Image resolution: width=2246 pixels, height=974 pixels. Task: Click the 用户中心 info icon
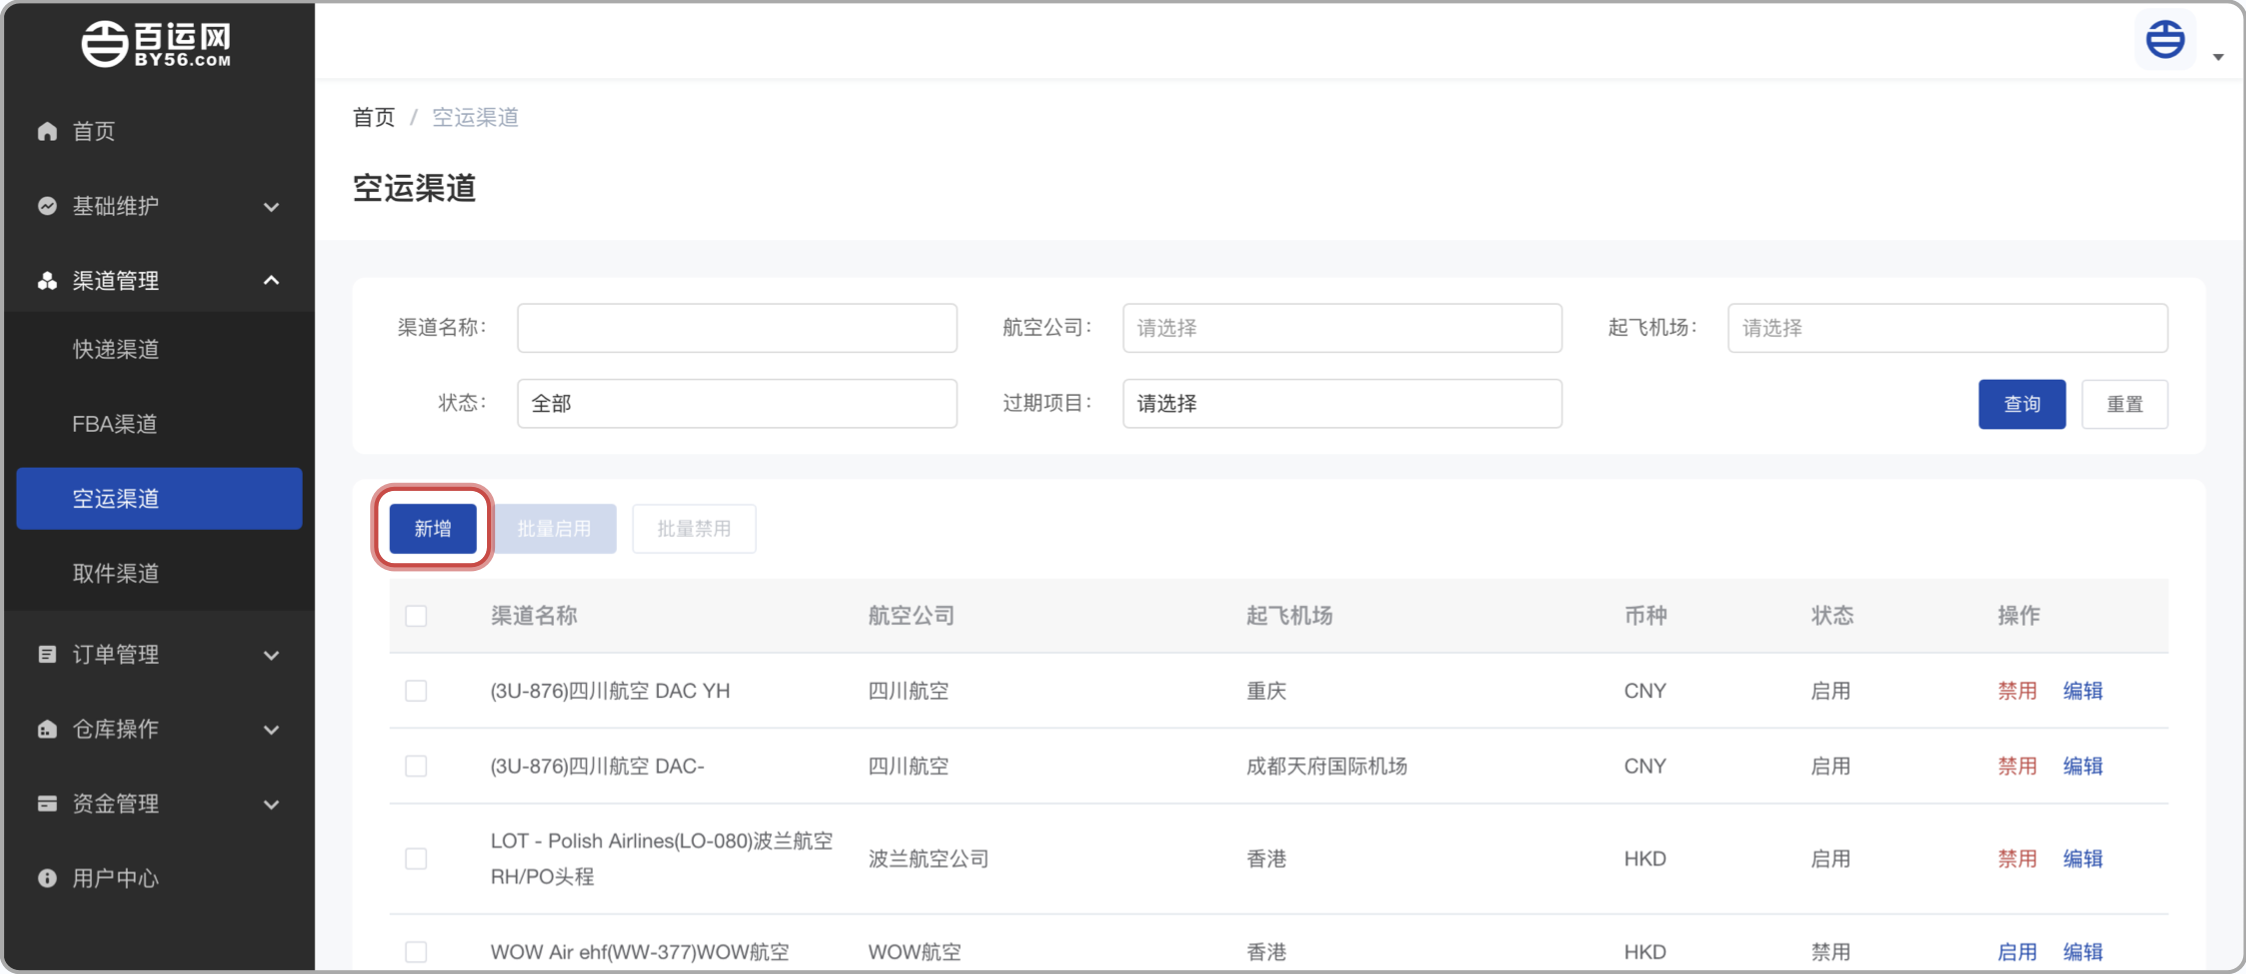click(47, 878)
